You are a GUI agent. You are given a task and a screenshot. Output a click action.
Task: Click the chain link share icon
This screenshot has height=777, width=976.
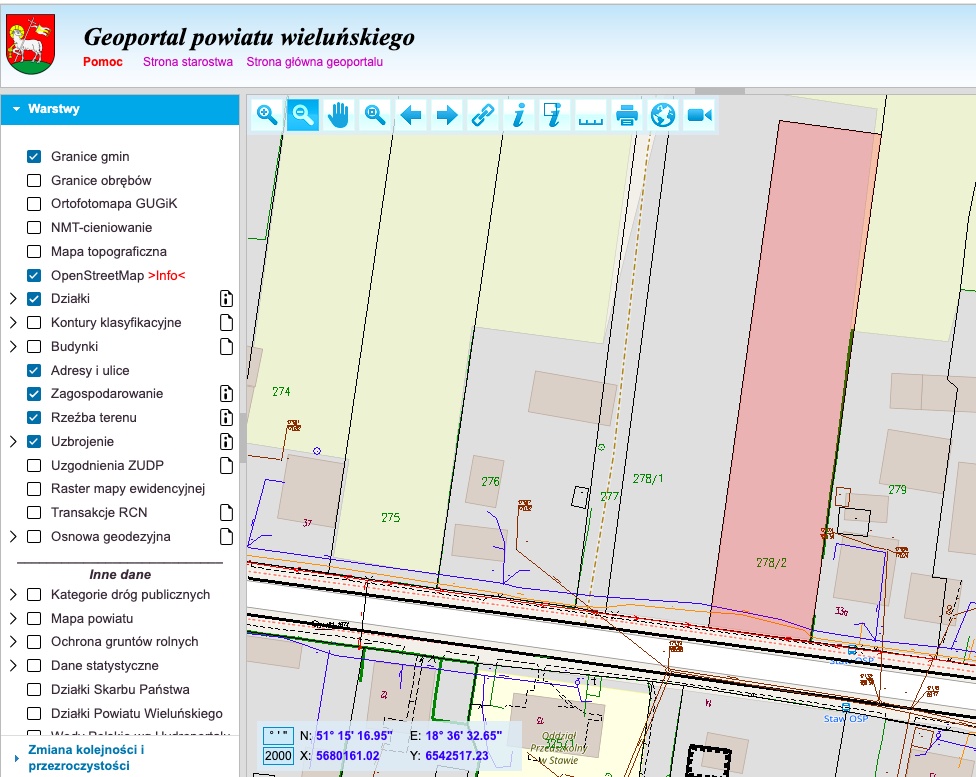coord(483,115)
